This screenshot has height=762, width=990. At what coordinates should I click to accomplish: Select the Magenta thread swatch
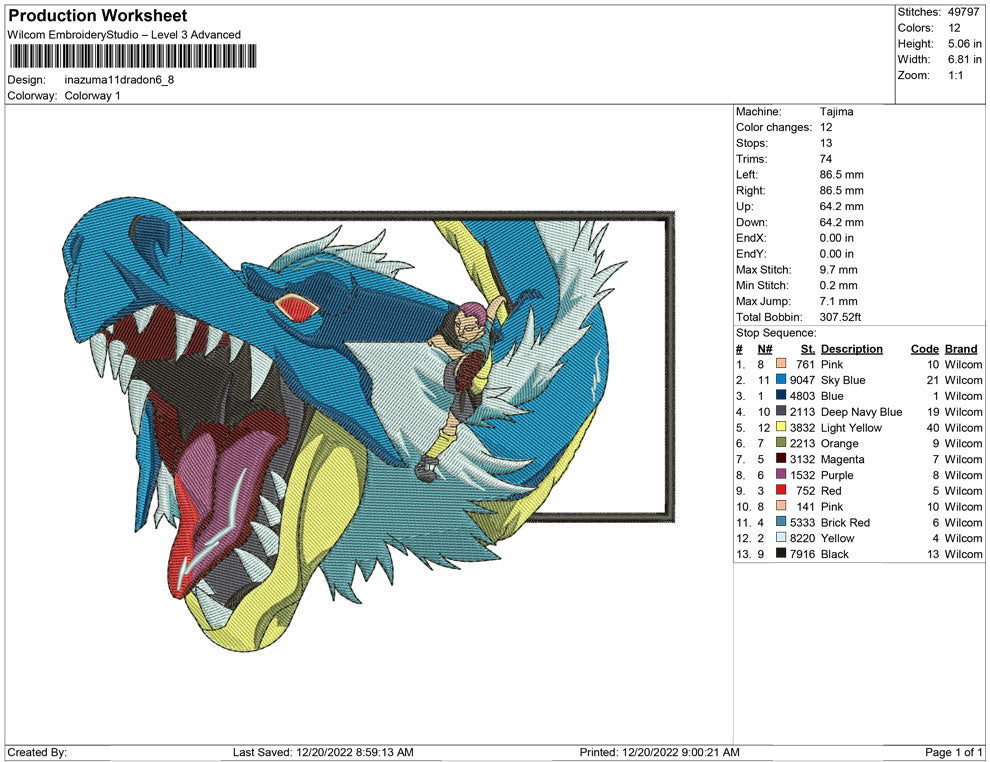coord(779,459)
